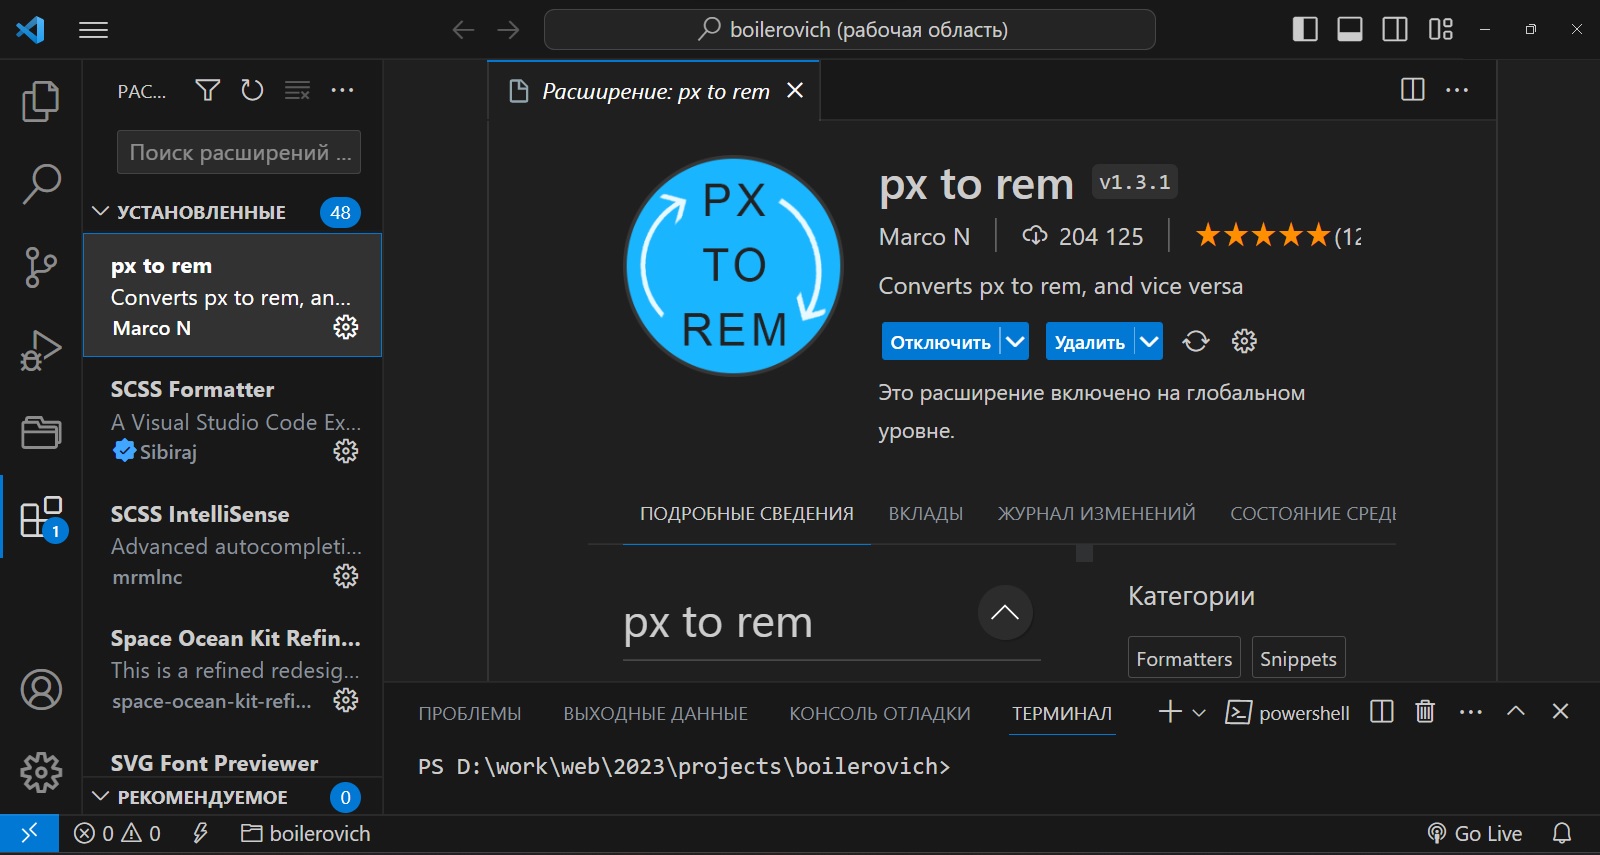
Task: Click the five-star rating
Action: pyautogui.click(x=1263, y=236)
